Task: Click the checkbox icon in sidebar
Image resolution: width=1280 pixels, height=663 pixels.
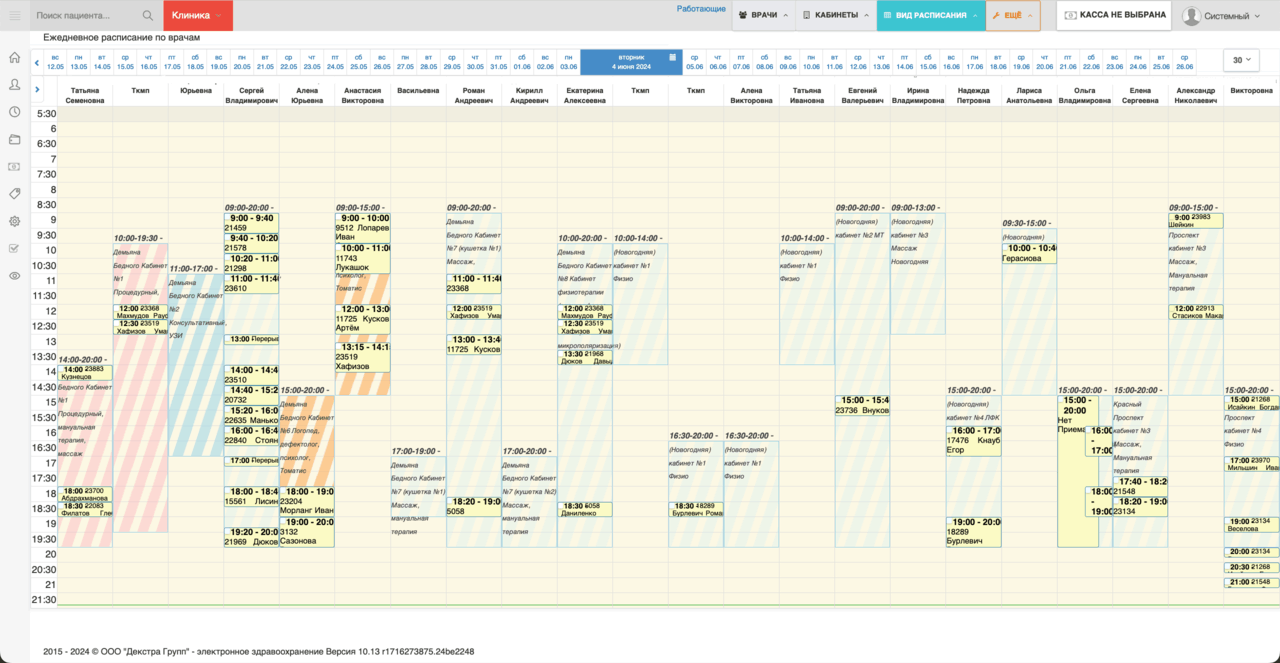Action: pyautogui.click(x=15, y=248)
